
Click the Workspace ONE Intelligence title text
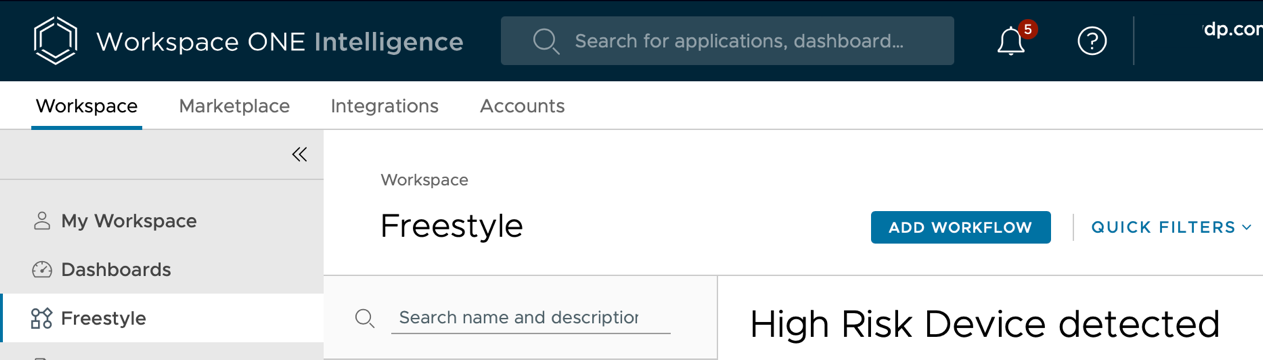[x=279, y=42]
